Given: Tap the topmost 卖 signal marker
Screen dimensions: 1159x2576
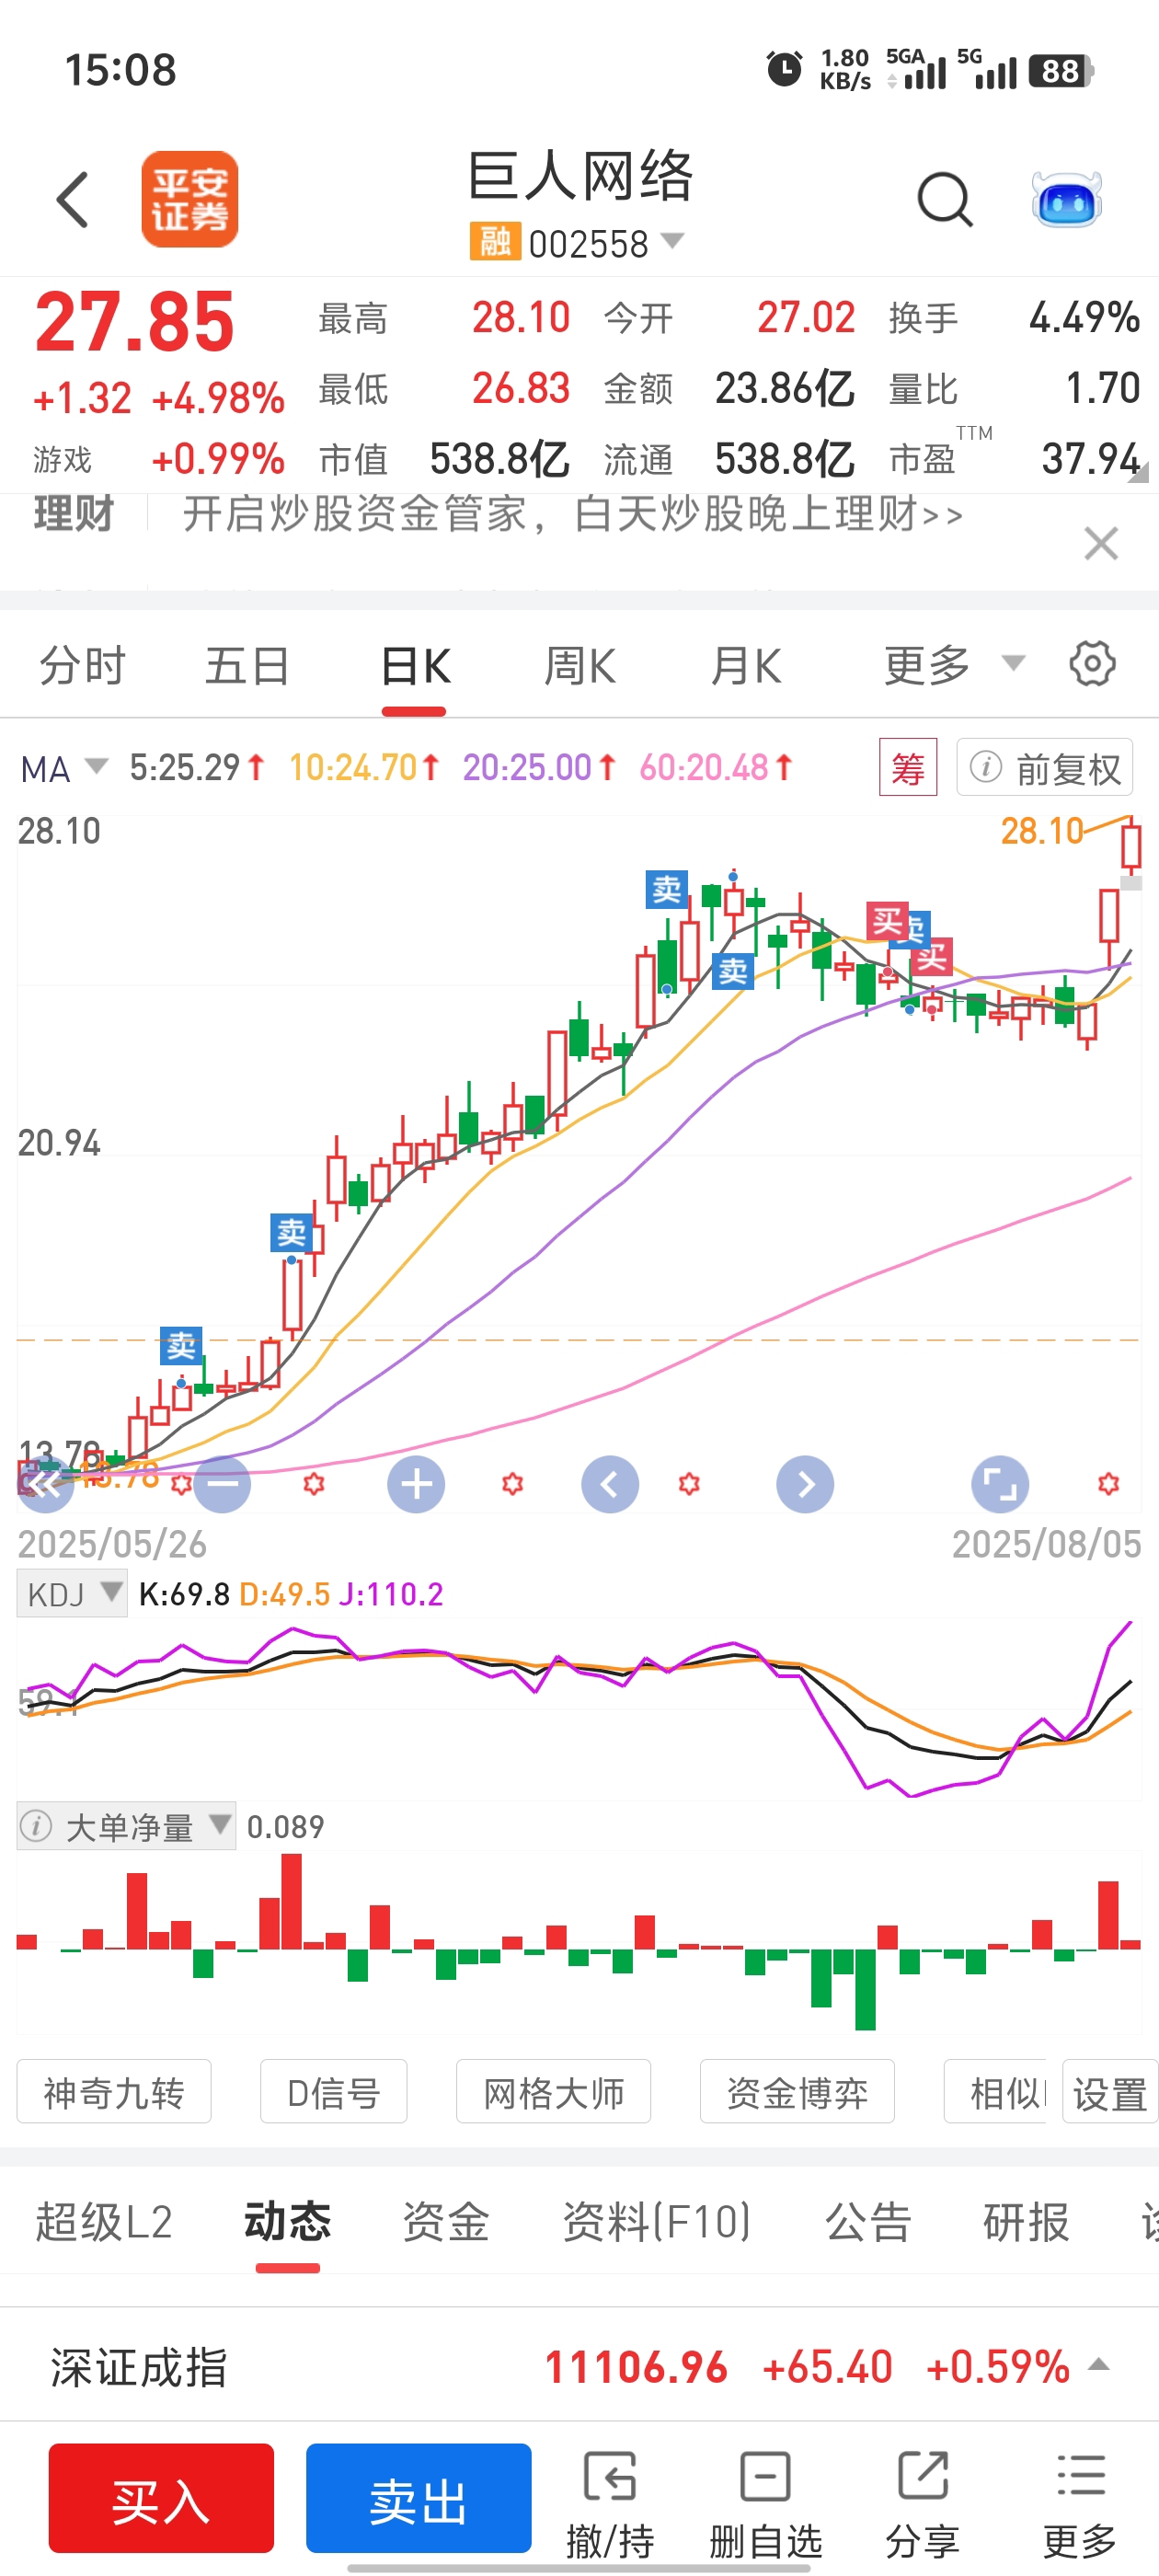Looking at the screenshot, I should click(667, 889).
